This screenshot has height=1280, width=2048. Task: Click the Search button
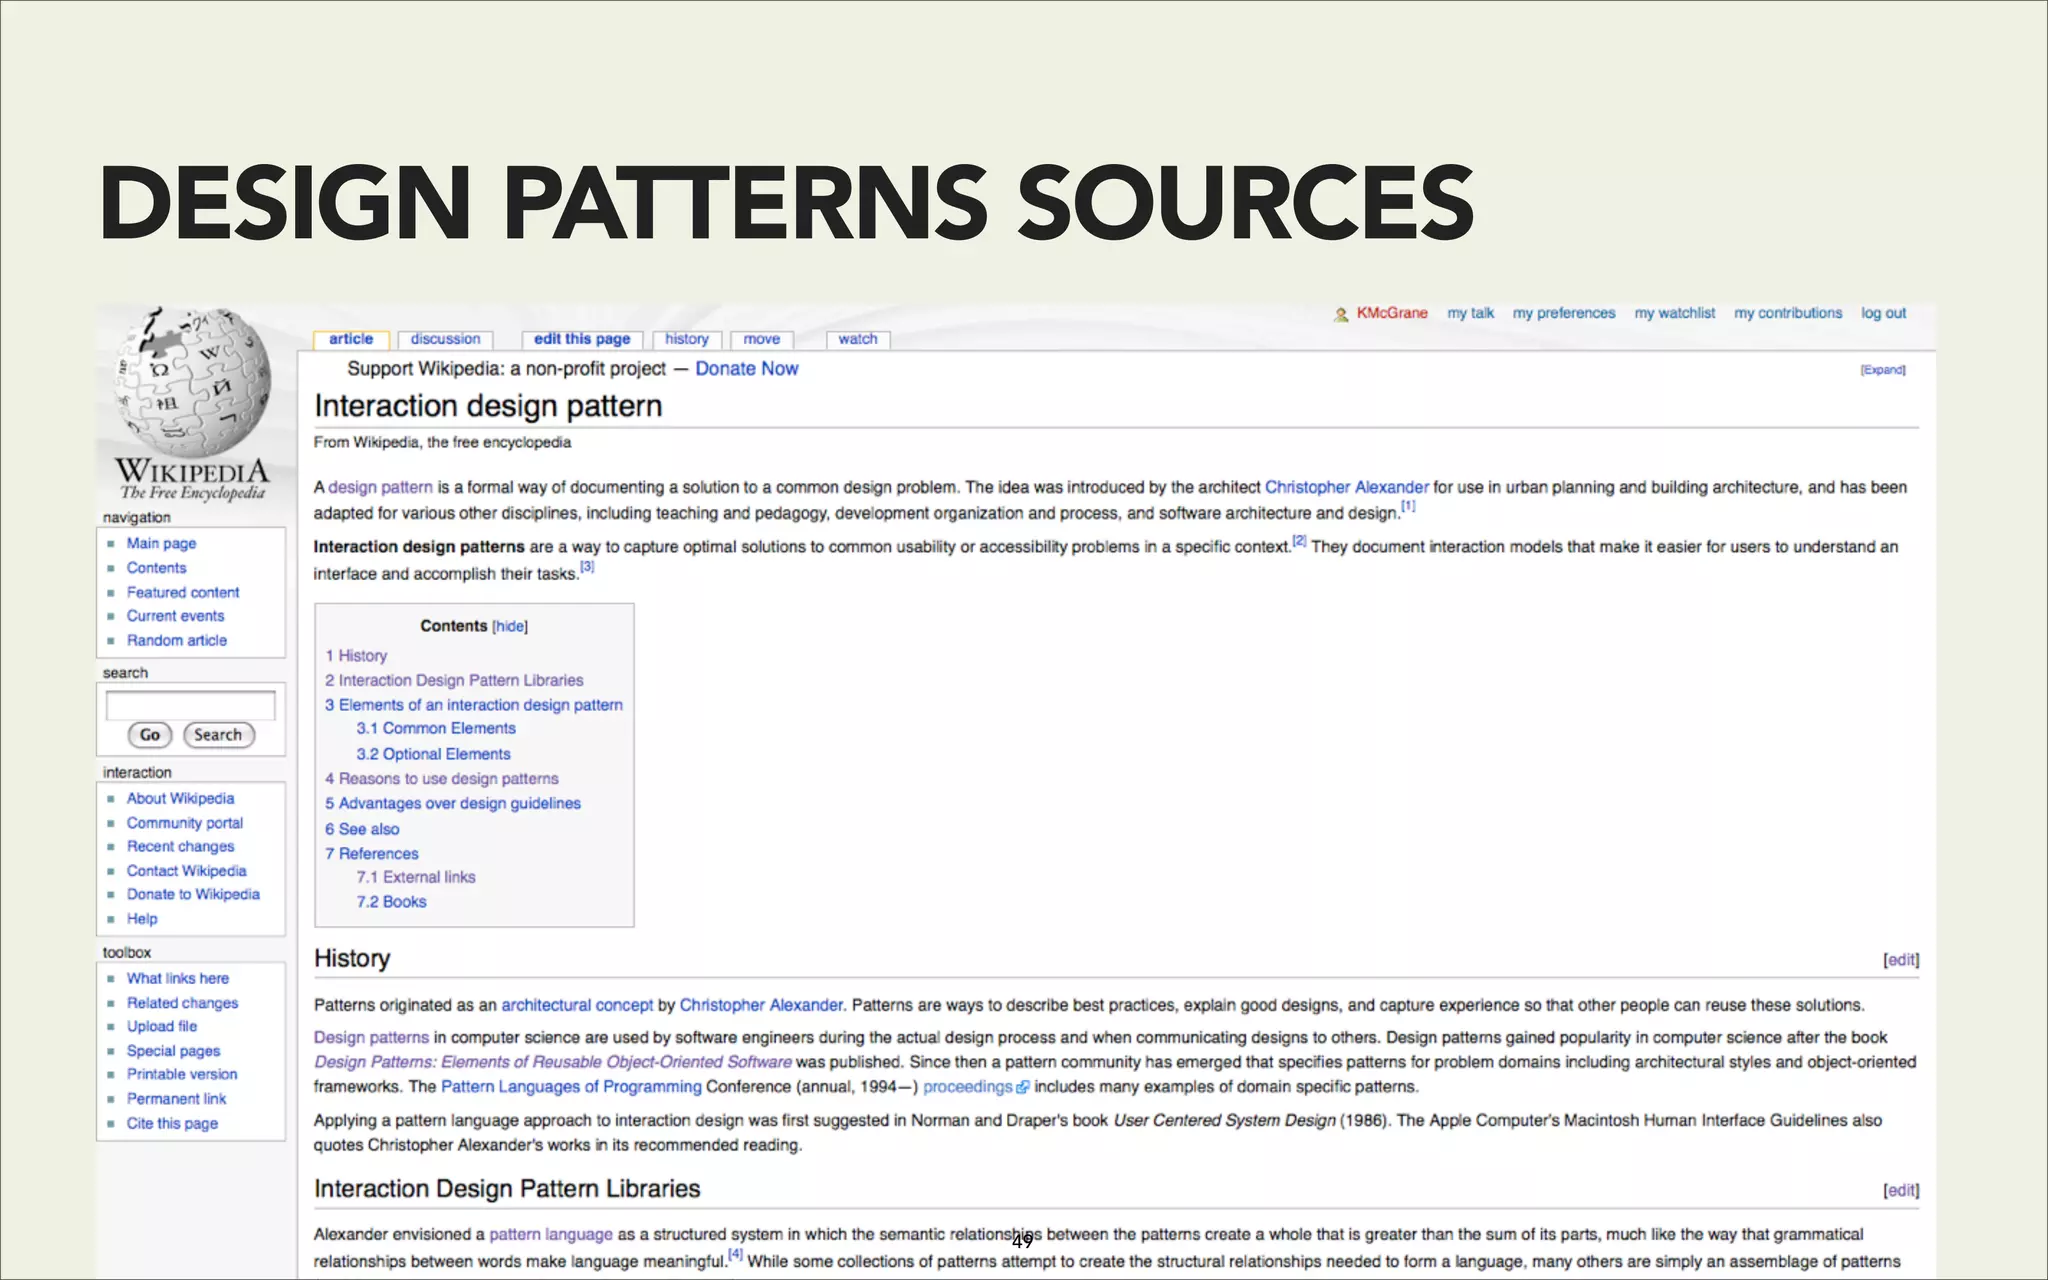(218, 735)
